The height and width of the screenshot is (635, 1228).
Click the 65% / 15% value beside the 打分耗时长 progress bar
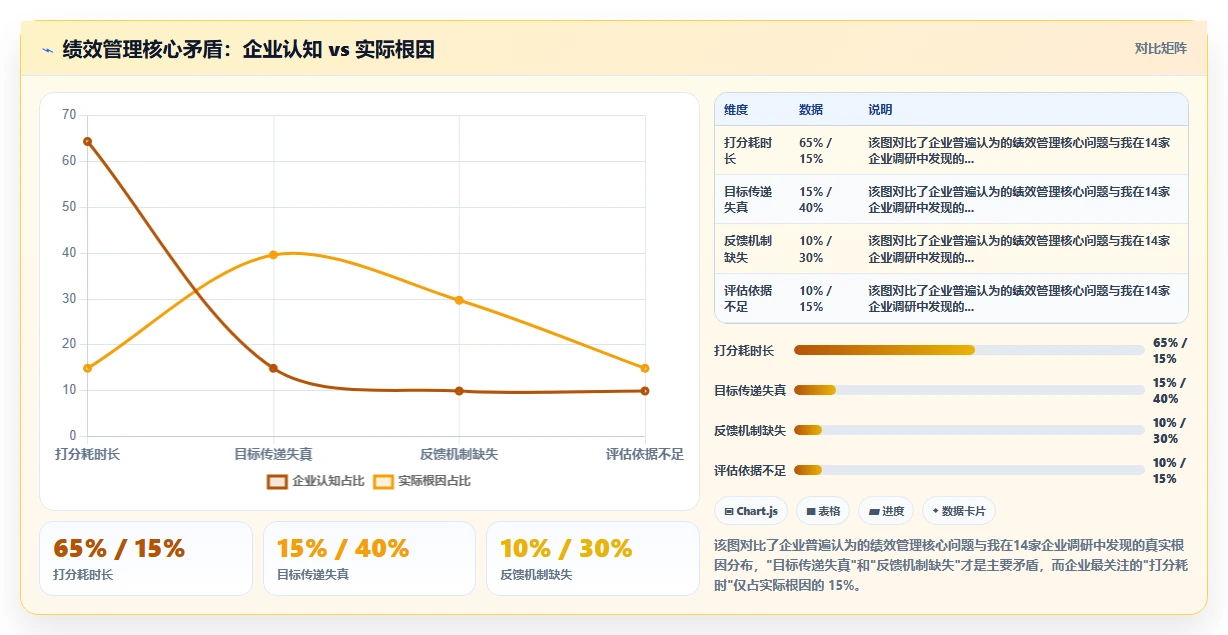pos(1170,350)
